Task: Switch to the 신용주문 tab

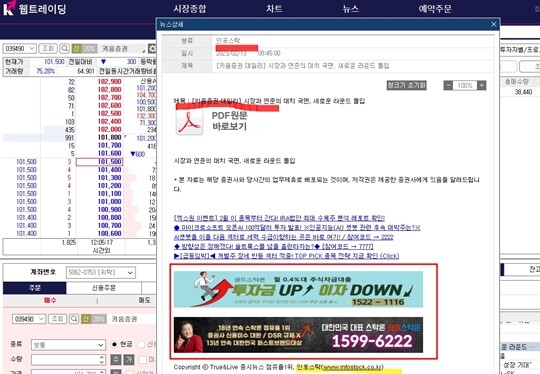Action: tap(104, 288)
